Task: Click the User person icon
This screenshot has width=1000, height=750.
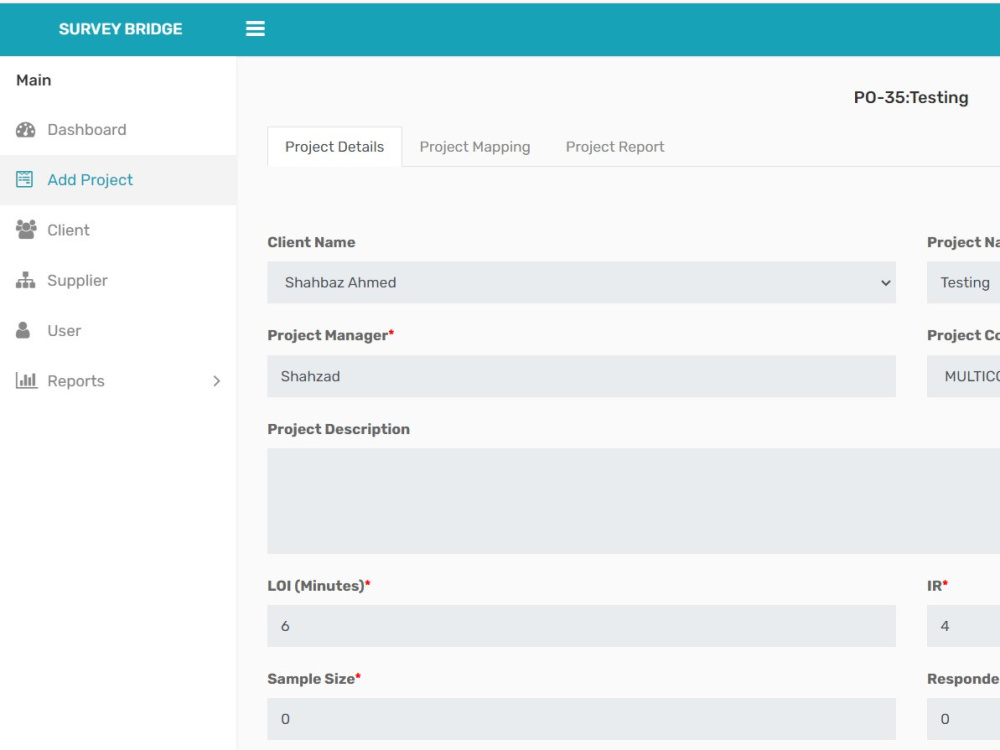Action: coord(23,330)
